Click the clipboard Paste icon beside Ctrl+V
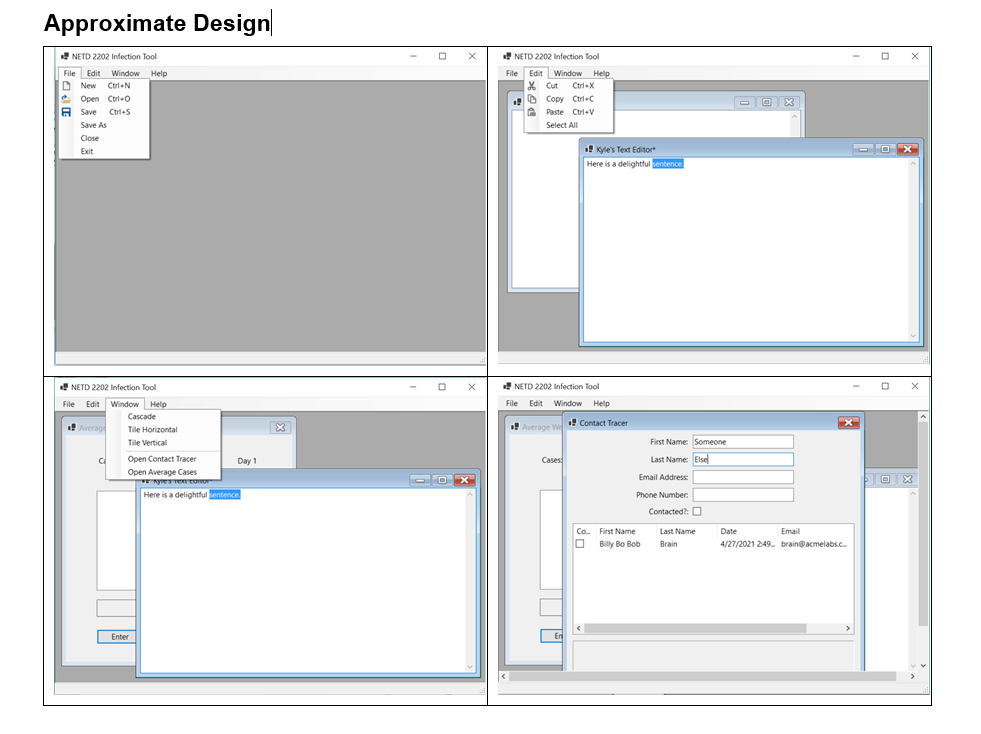This screenshot has width=981, height=734. 532,112
